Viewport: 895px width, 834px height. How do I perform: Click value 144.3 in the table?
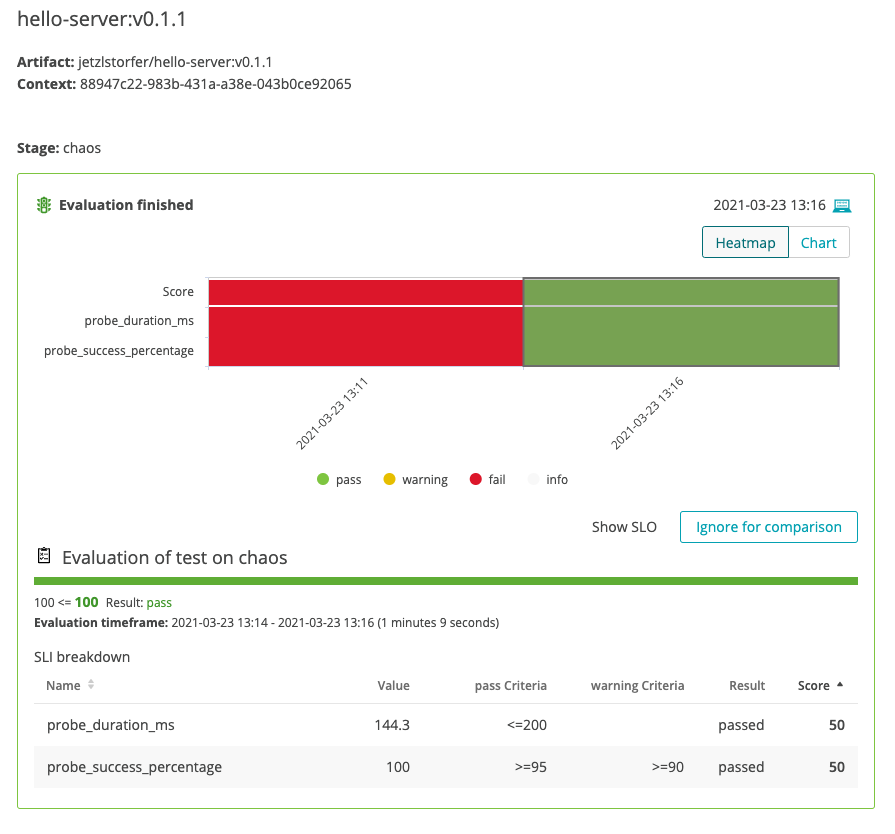point(392,725)
